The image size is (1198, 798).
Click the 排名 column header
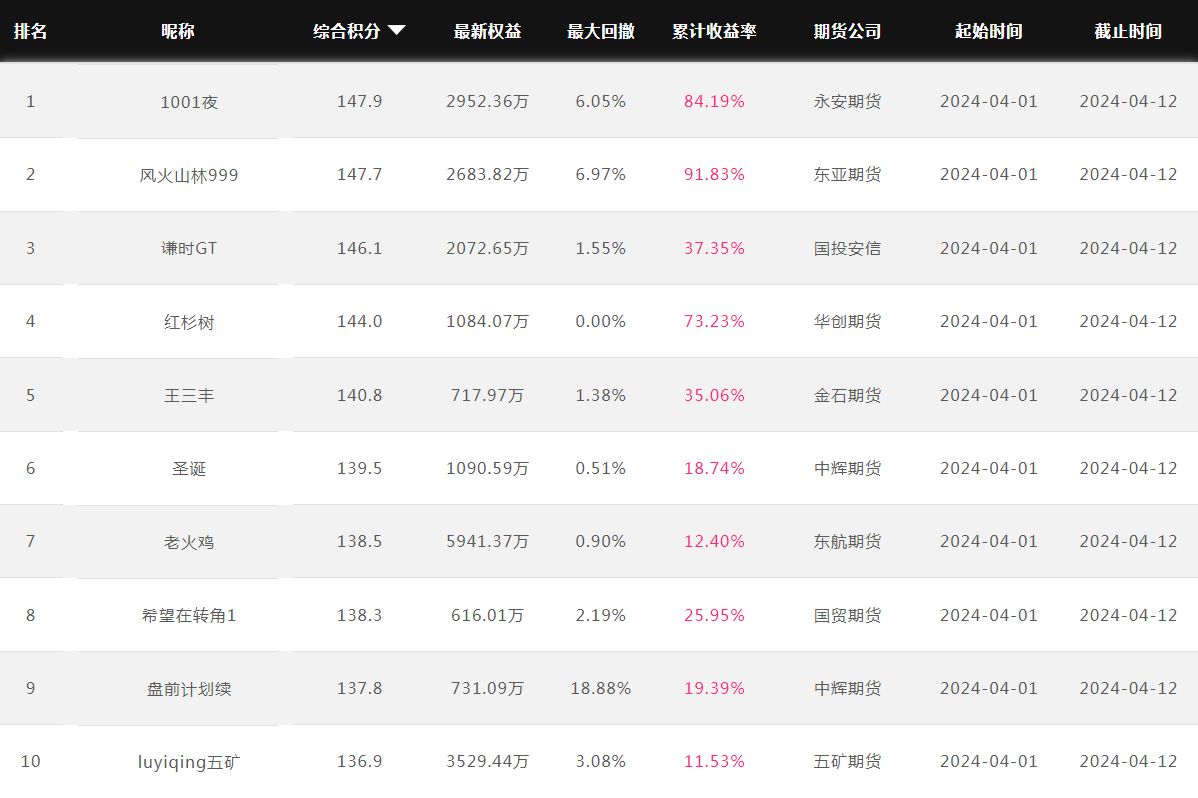(31, 31)
